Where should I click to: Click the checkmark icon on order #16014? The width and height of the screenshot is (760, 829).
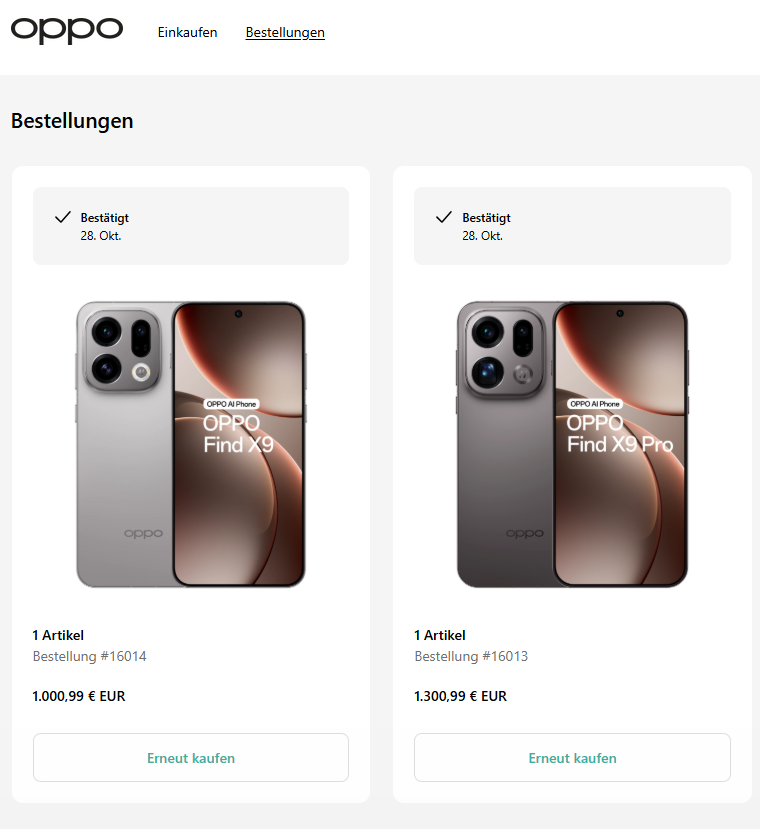(x=63, y=217)
